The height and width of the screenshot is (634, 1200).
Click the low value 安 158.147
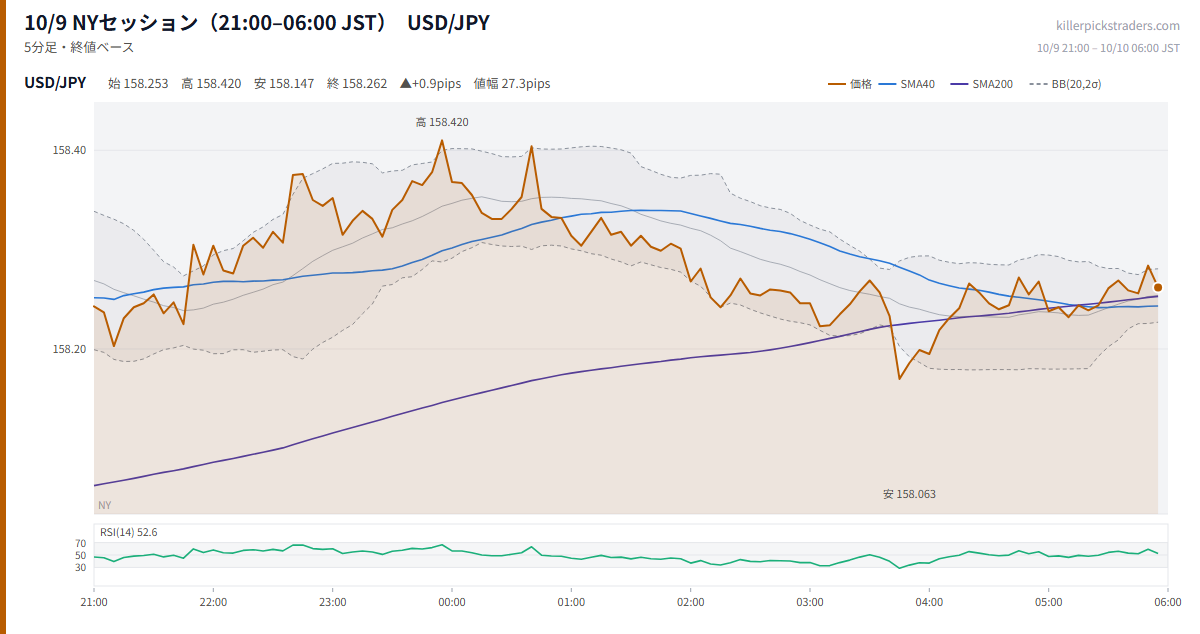(x=284, y=84)
